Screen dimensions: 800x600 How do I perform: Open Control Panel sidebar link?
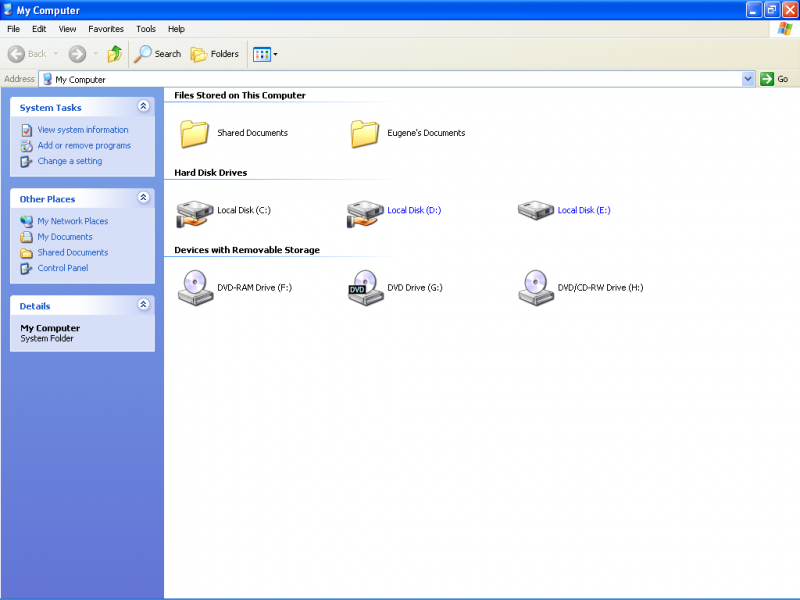(x=63, y=268)
